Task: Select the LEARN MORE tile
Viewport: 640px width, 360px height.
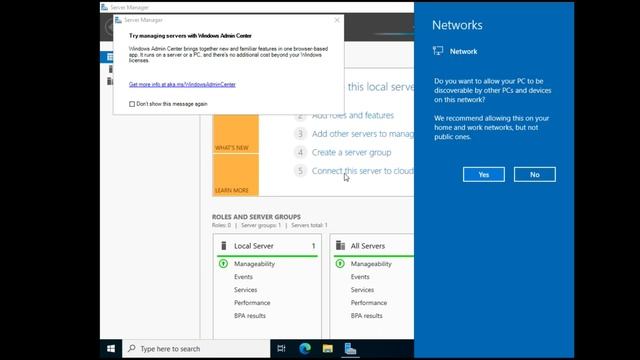Action: click(236, 176)
